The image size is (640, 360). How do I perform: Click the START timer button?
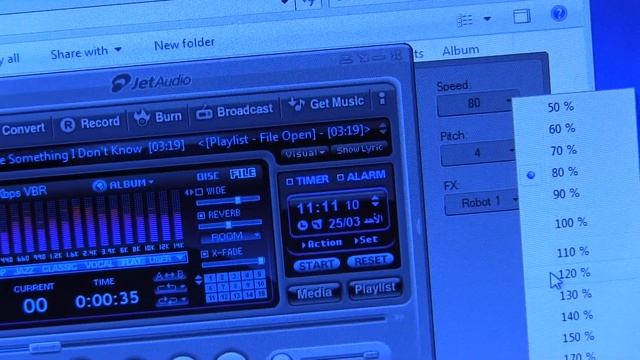[x=317, y=266]
